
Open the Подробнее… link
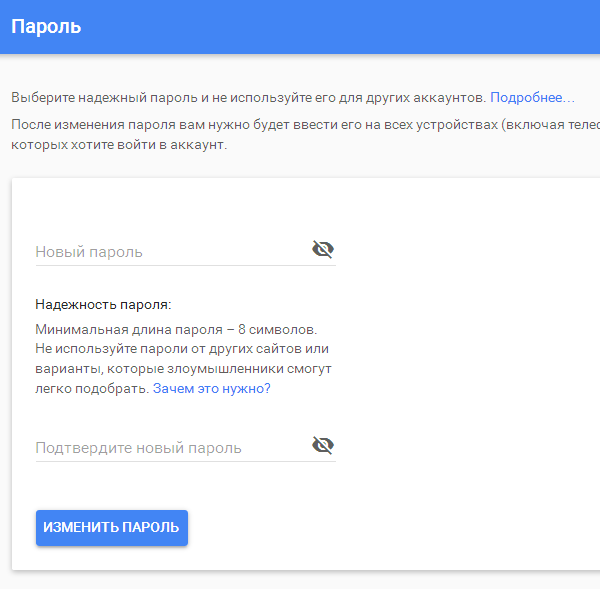click(532, 98)
